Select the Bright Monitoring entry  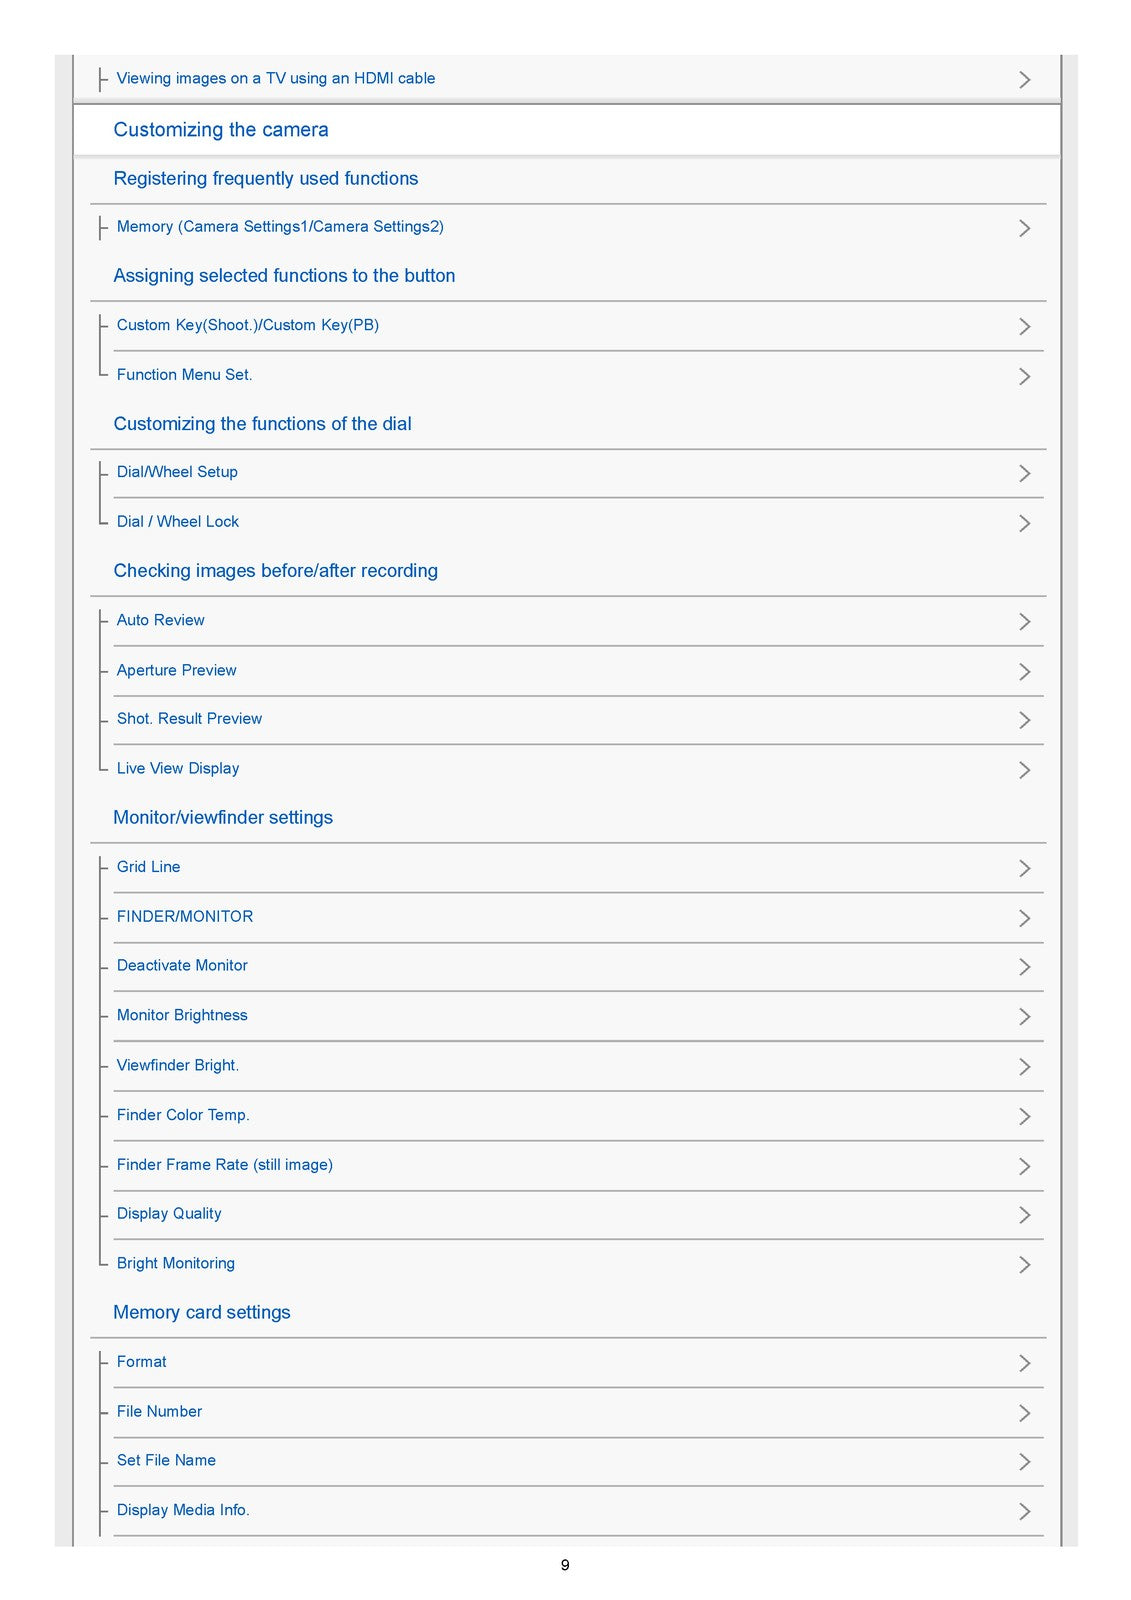point(176,1263)
